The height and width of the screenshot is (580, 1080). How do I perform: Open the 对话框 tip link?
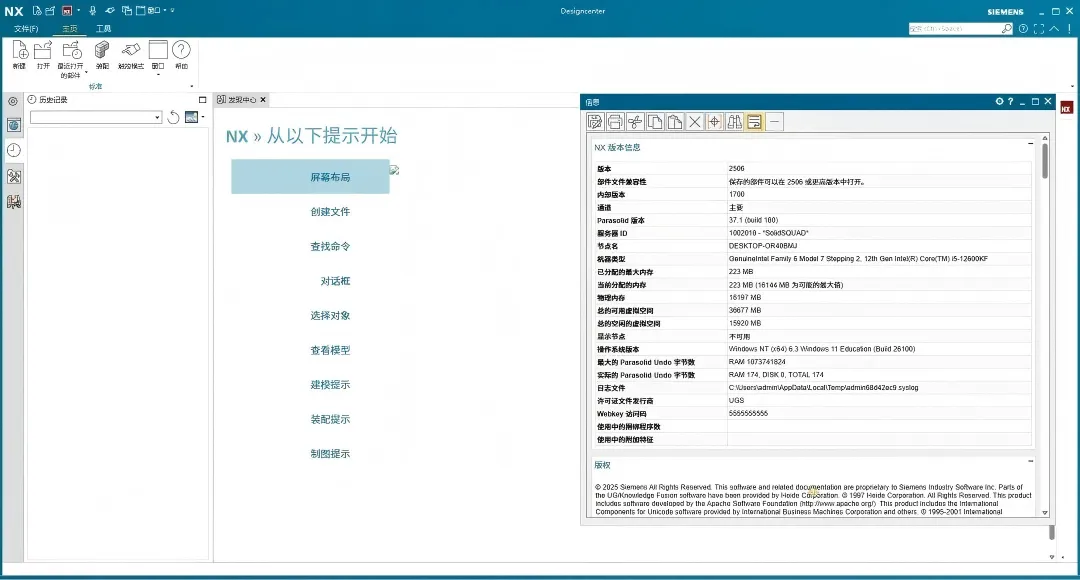335,281
